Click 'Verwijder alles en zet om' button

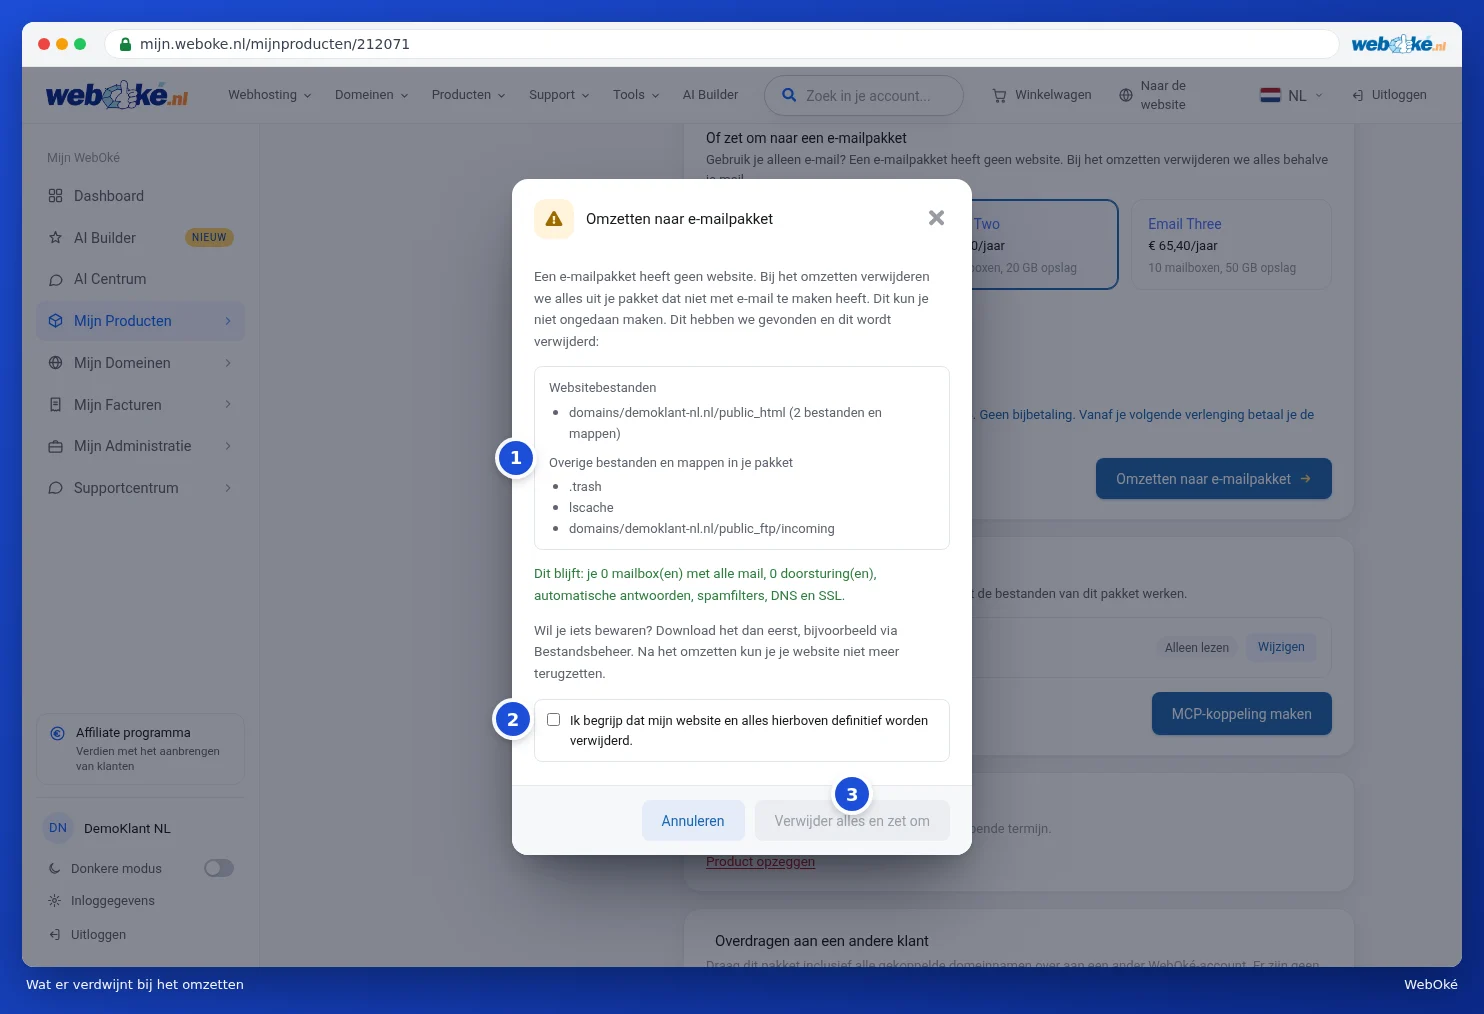852,821
